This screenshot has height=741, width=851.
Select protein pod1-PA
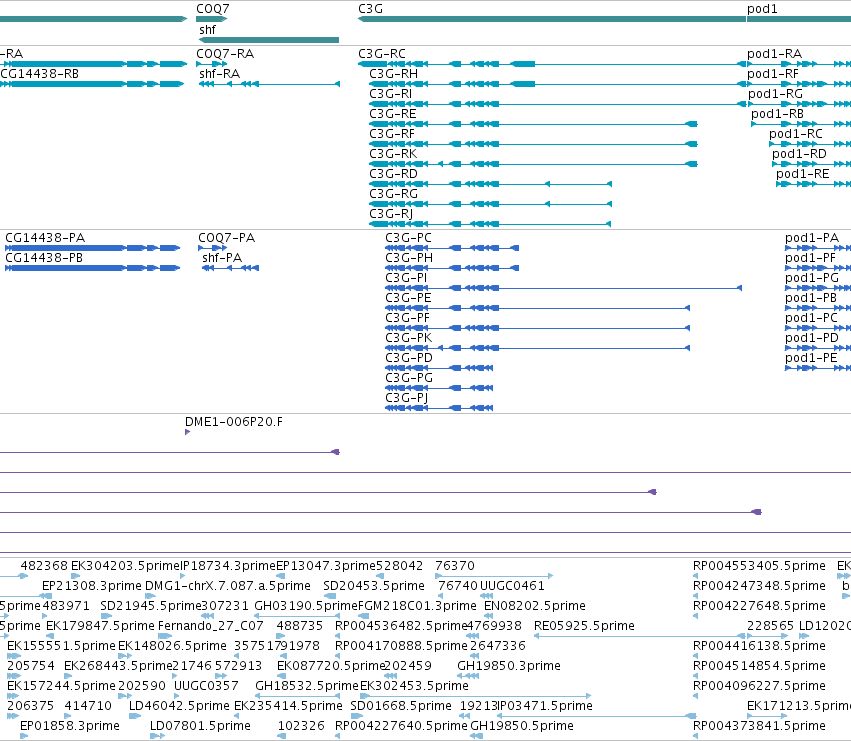[812, 238]
